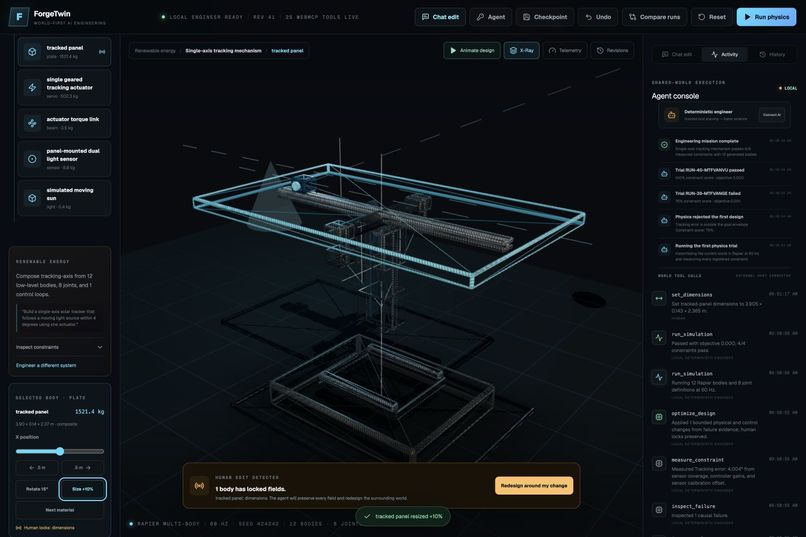Screen dimensions: 806x537
Task: Click the optimize_design tool icon
Action: [659, 417]
